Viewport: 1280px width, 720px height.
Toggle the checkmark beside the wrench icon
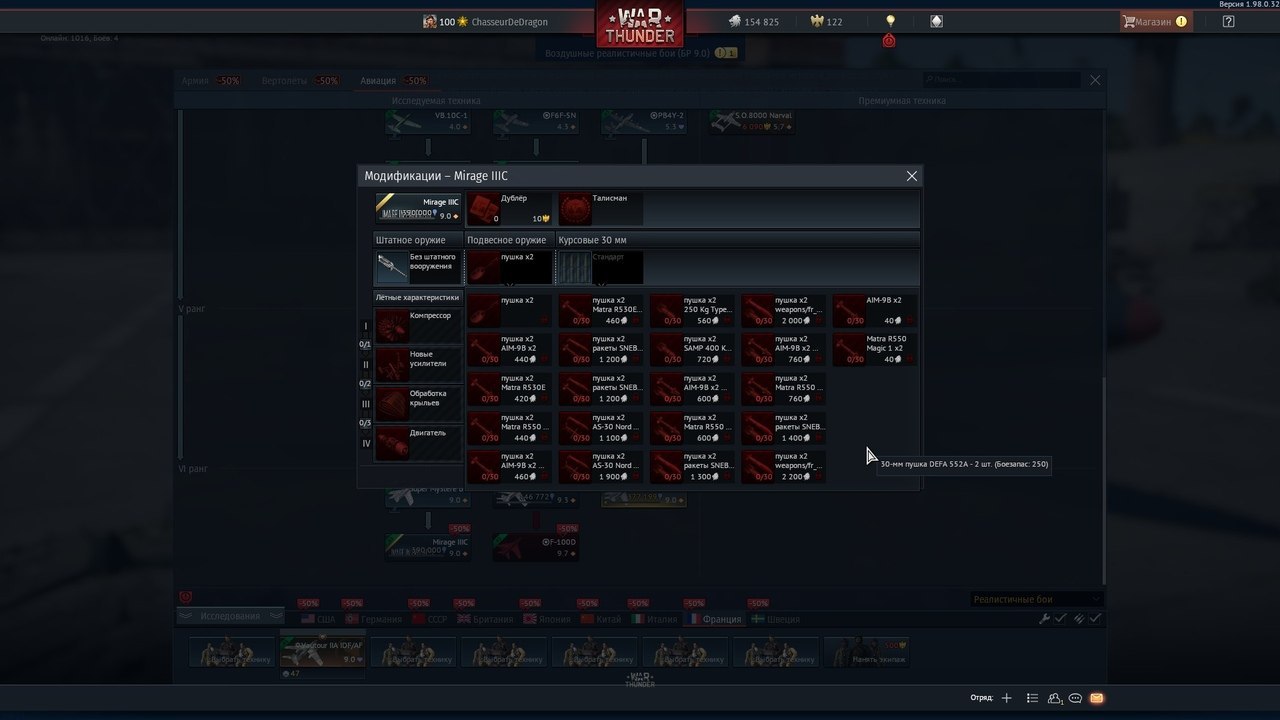(1061, 619)
